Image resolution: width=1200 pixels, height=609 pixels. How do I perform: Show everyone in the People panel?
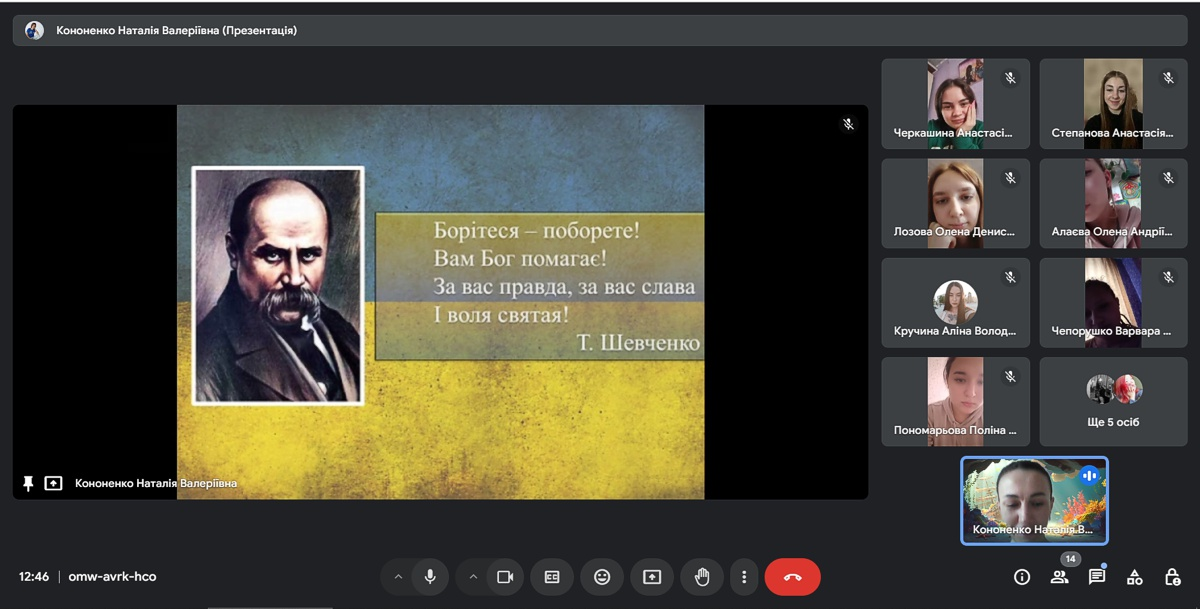tap(1059, 577)
